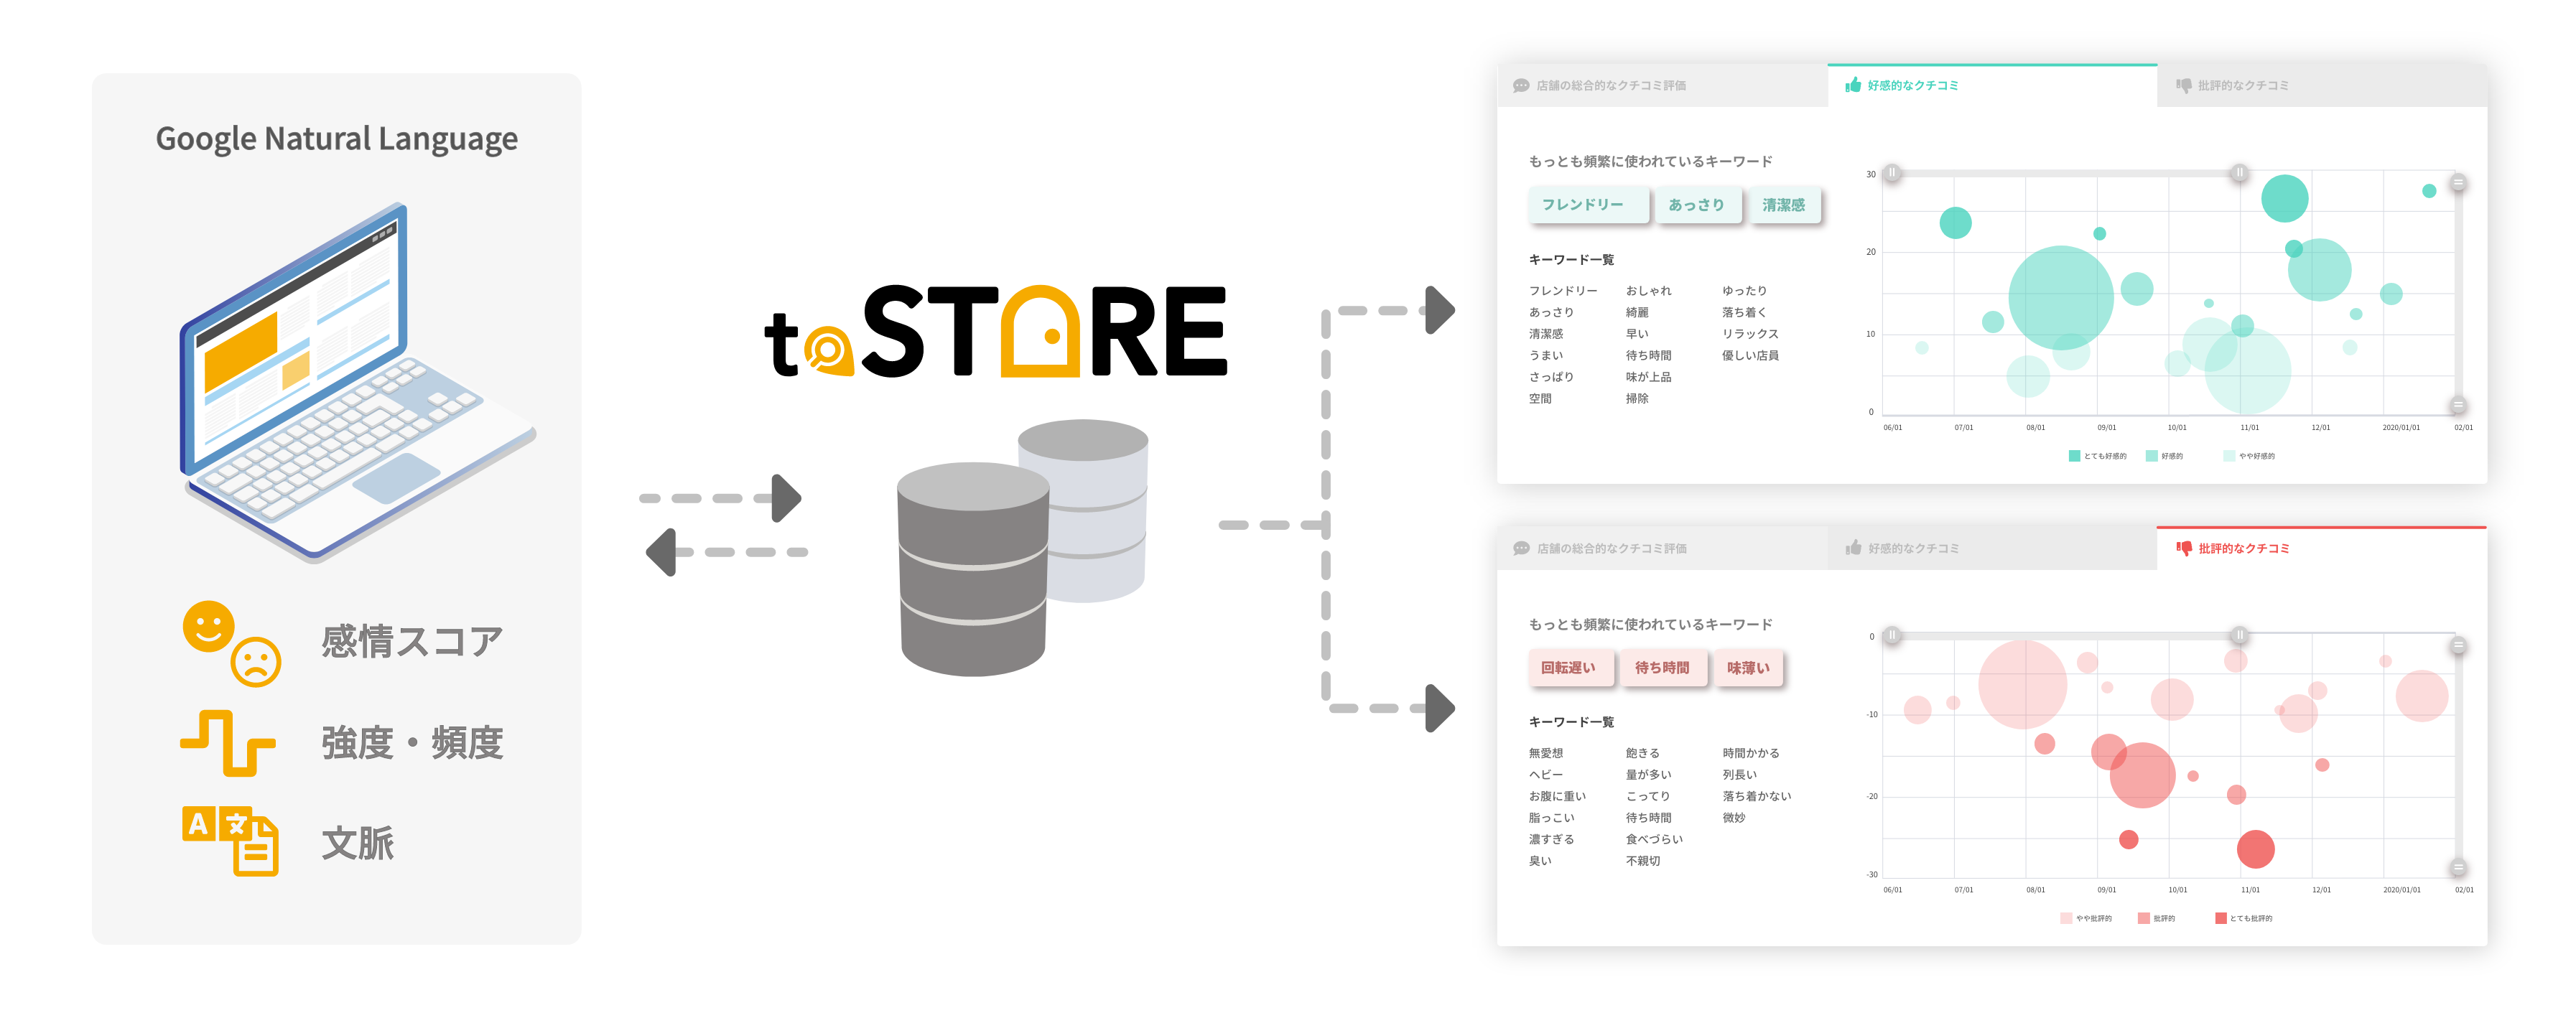Screen dimensions: 2576x1018
Task: Adjust right handle of the green chart's horizontal range slider
Action: pos(2240,173)
